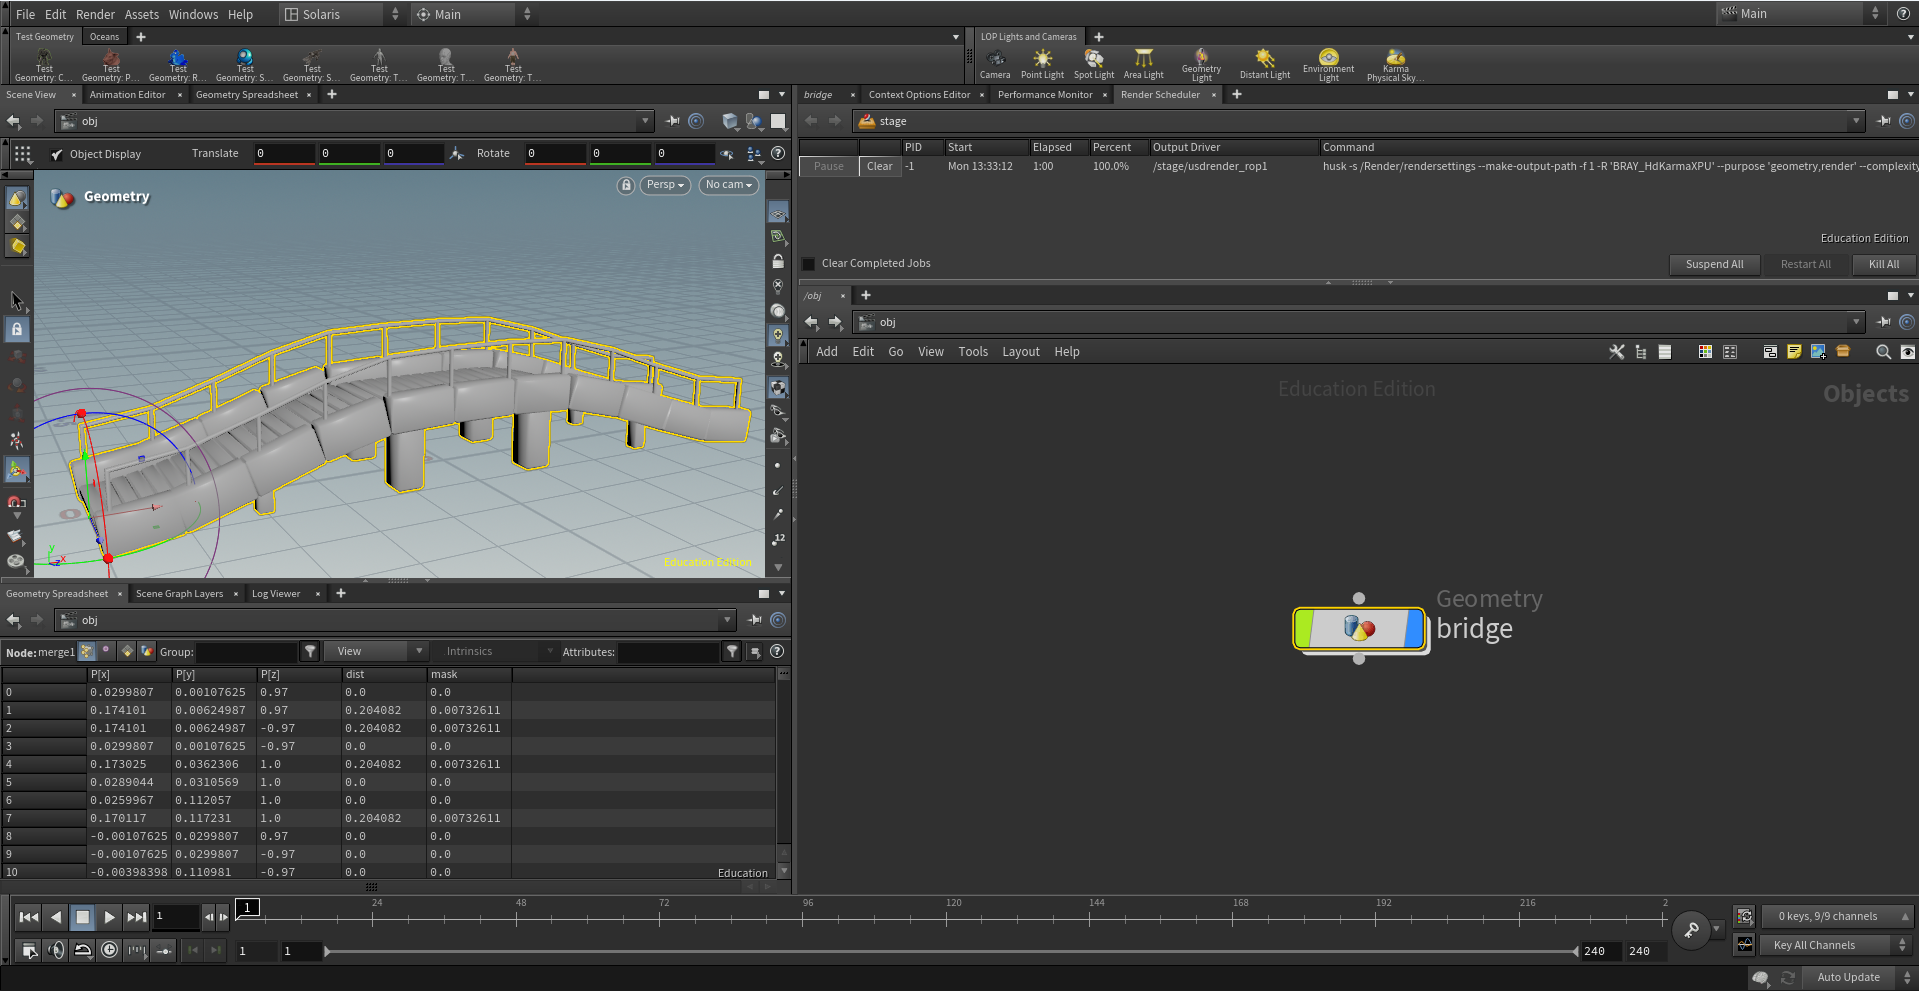The height and width of the screenshot is (991, 1919).
Task: Click the Clear job button
Action: coord(880,167)
